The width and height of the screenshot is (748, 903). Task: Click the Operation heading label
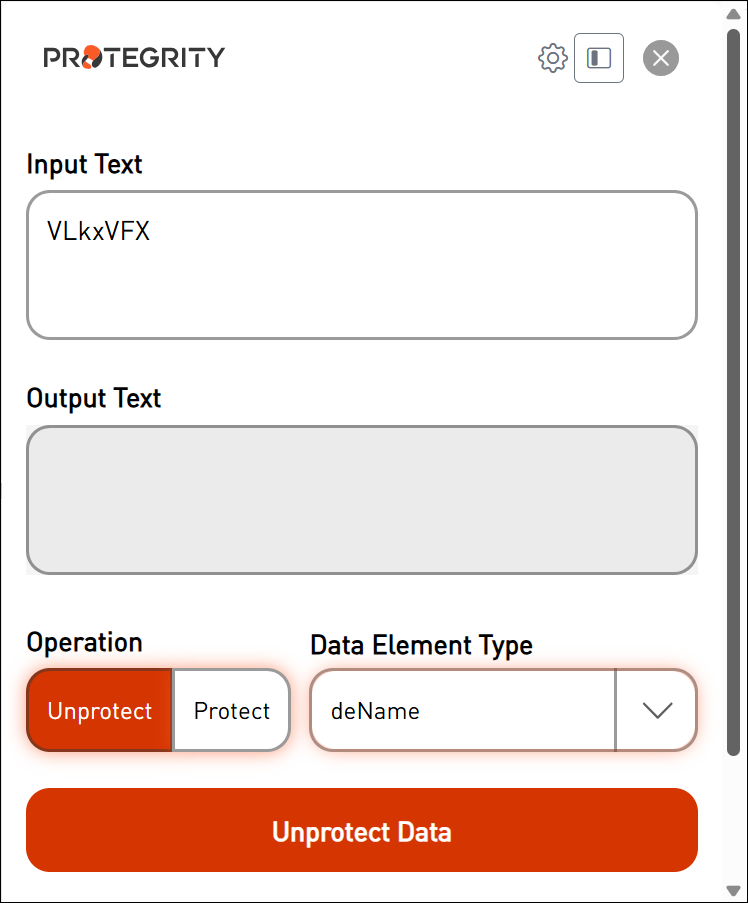coord(85,642)
